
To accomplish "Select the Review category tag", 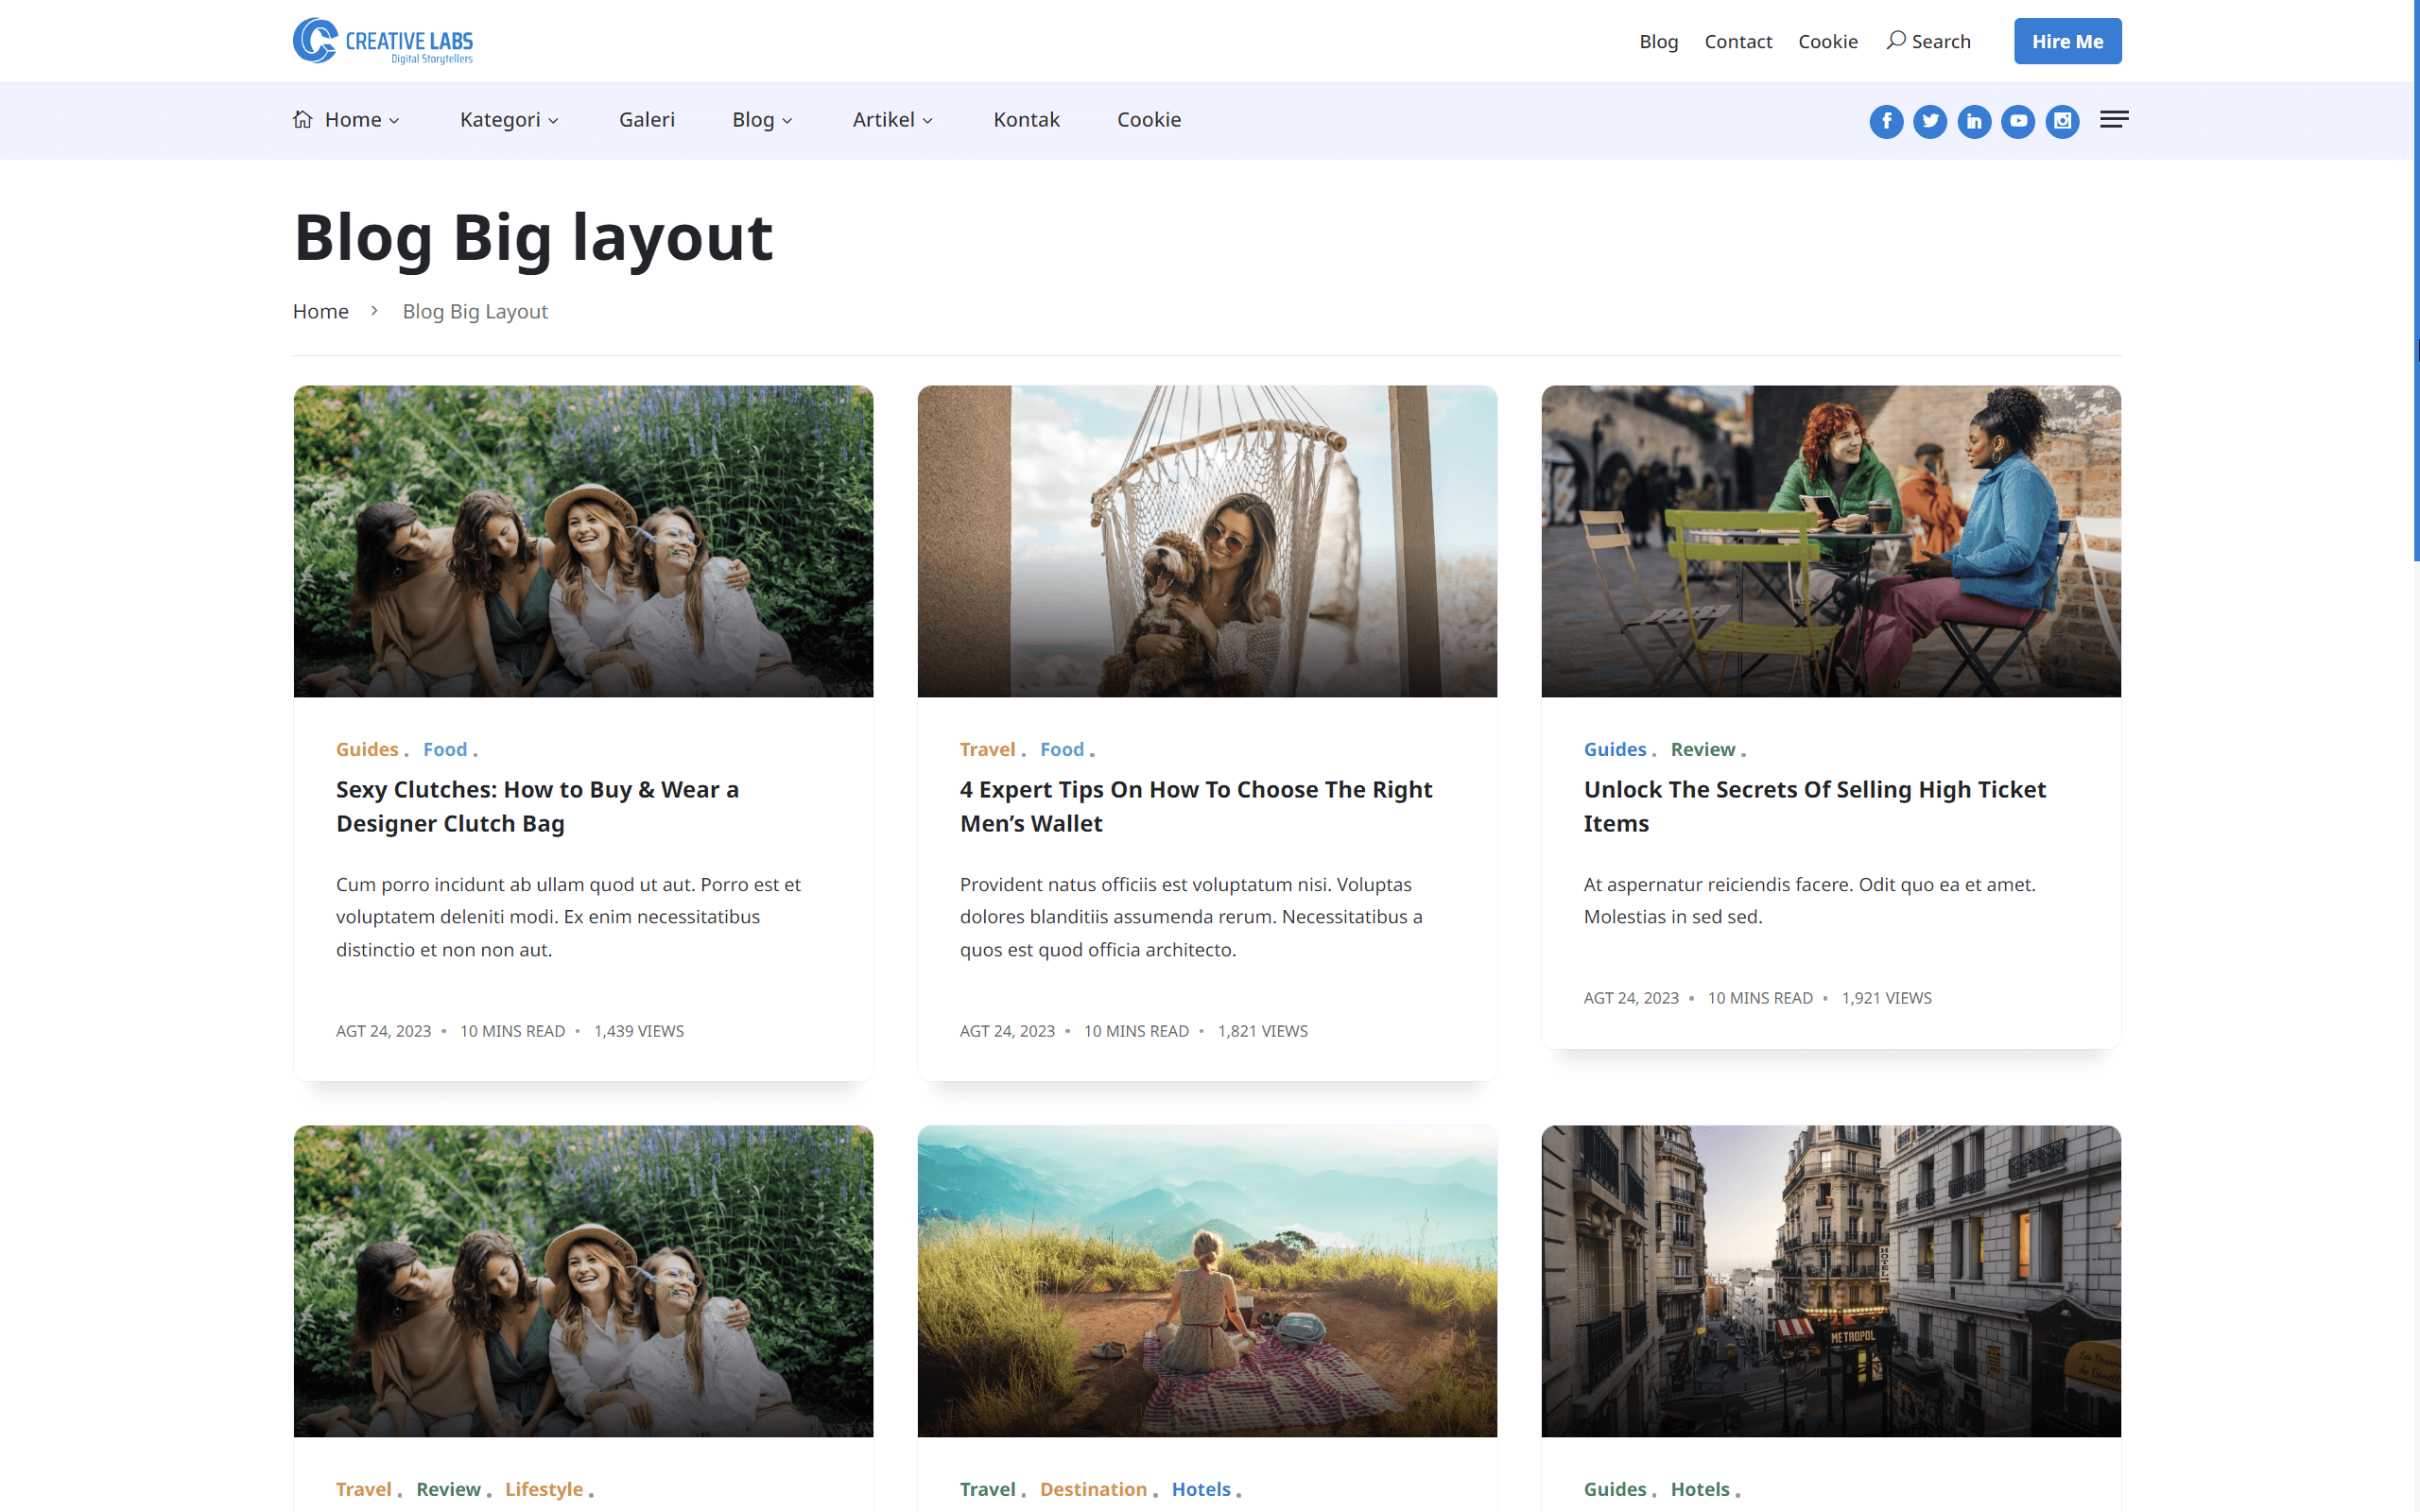I will pyautogui.click(x=1702, y=749).
